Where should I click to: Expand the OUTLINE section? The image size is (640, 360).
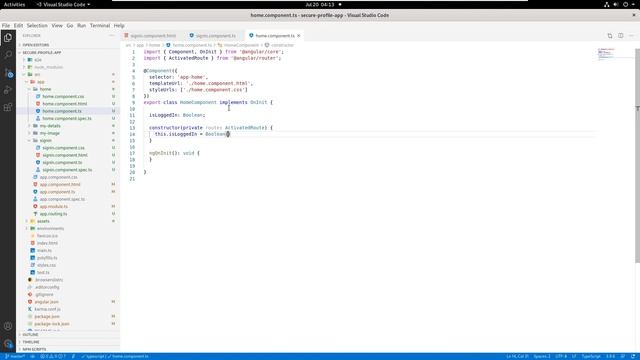[x=30, y=335]
